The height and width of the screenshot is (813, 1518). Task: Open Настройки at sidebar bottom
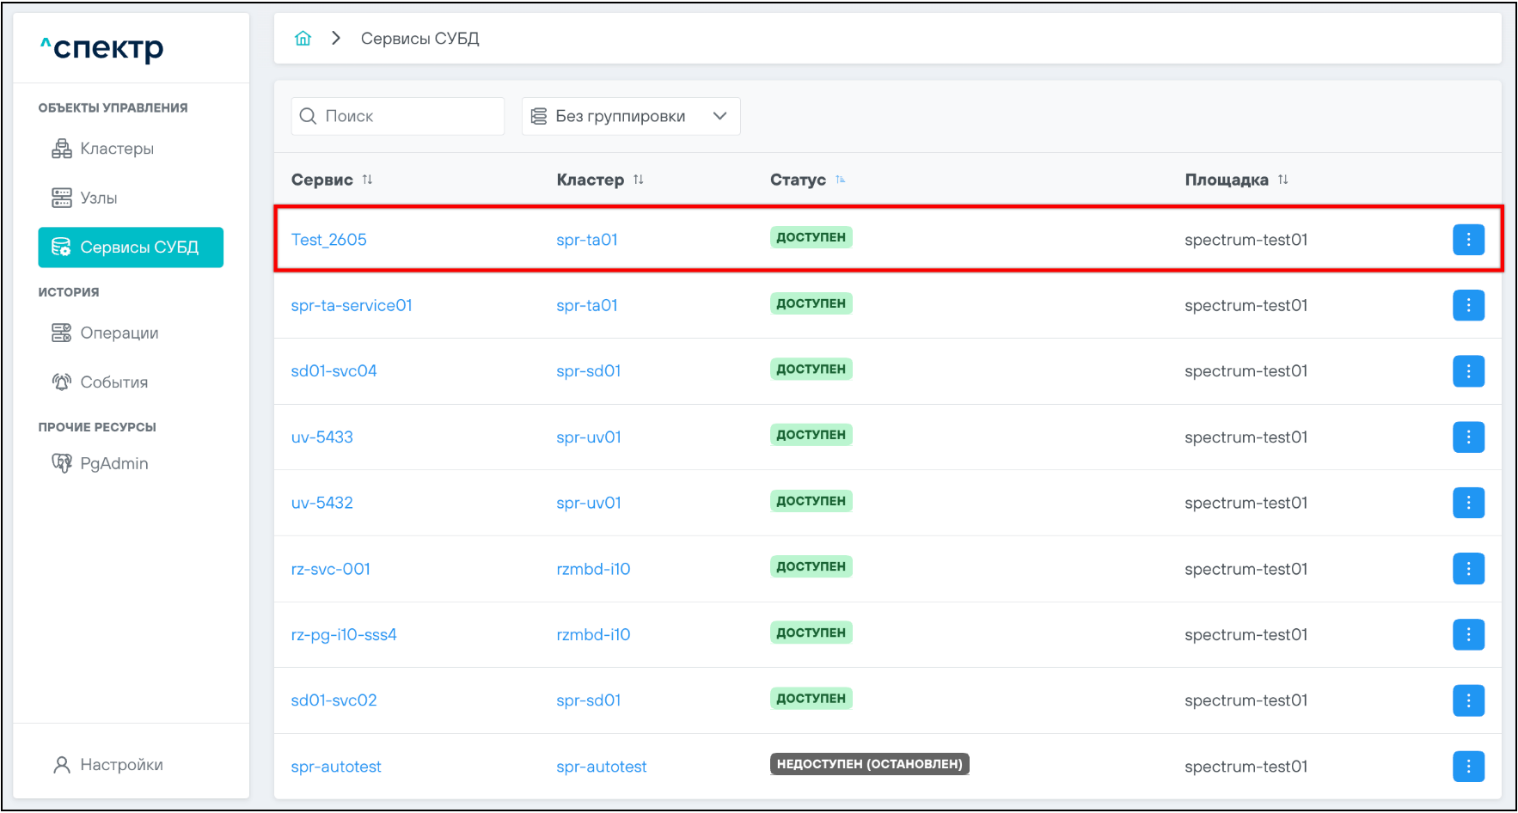[120, 765]
